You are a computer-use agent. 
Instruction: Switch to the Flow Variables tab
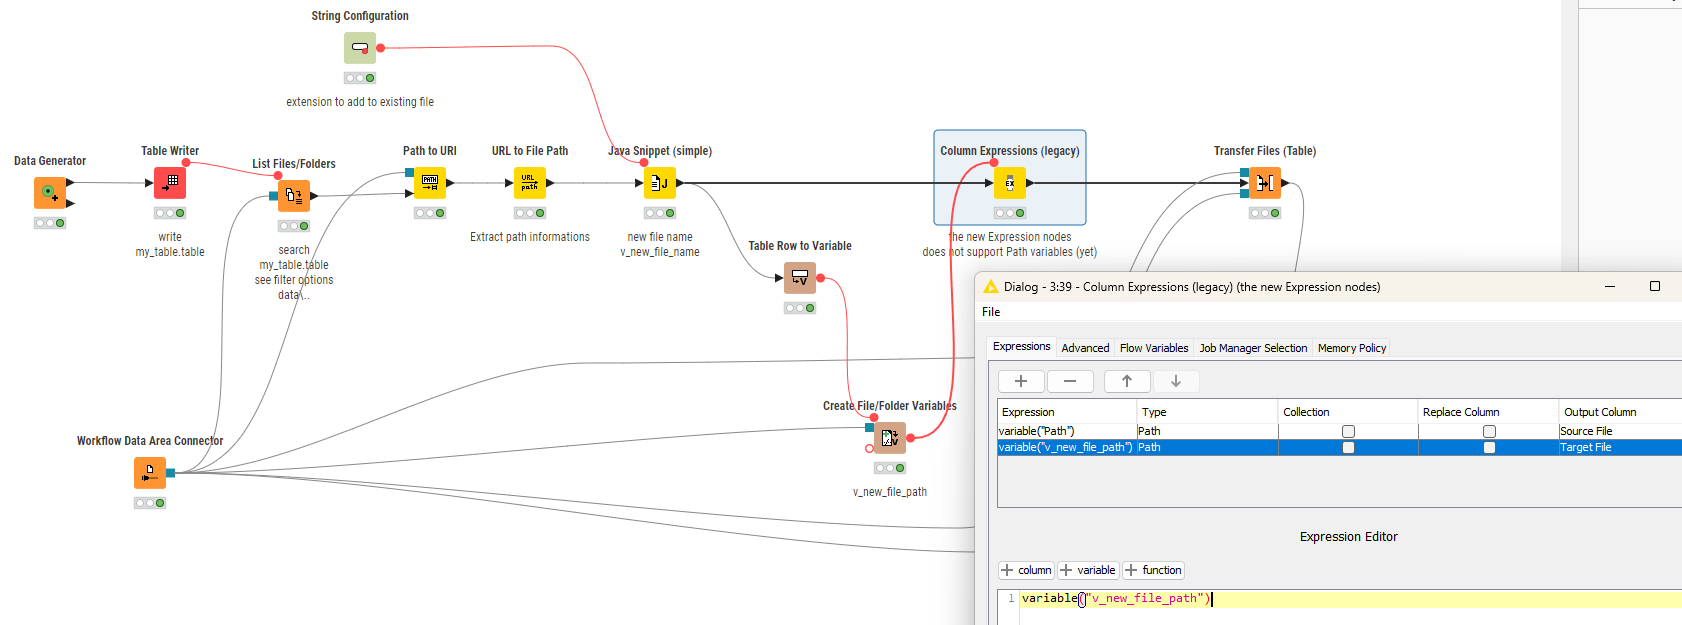click(x=1154, y=348)
